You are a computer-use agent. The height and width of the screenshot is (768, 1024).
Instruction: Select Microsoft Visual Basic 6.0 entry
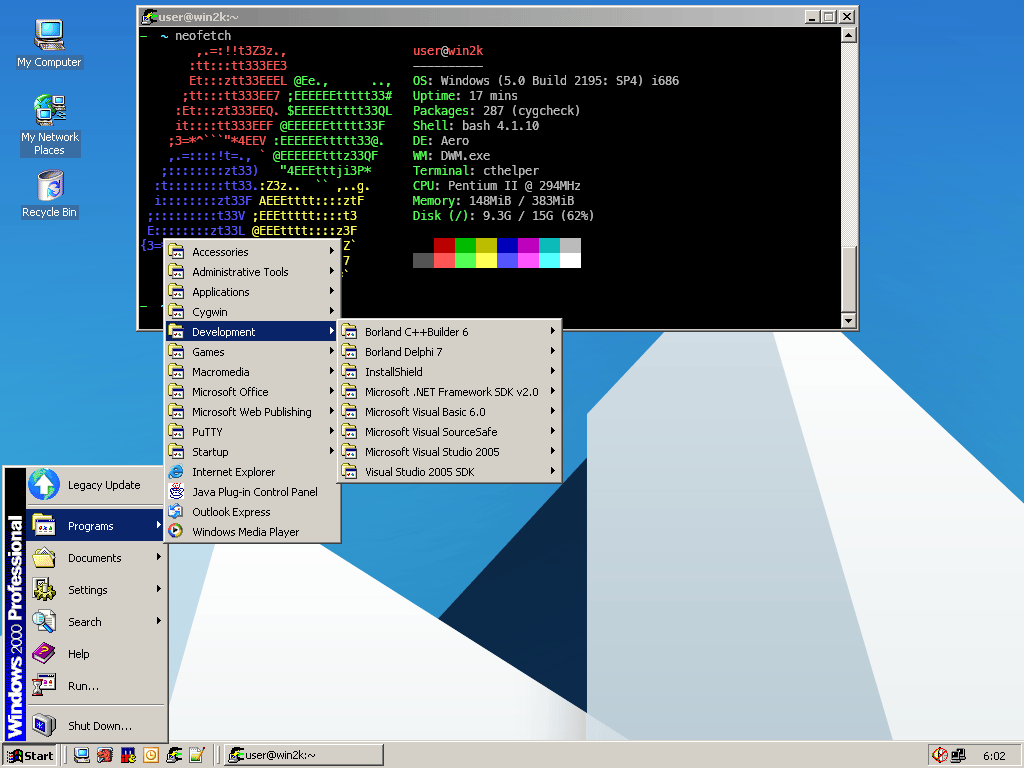pos(449,411)
